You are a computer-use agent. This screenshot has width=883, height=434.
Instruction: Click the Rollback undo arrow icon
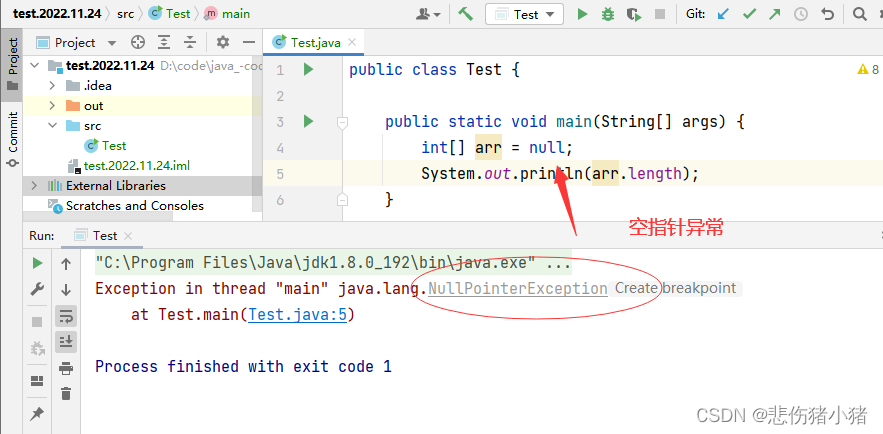827,14
